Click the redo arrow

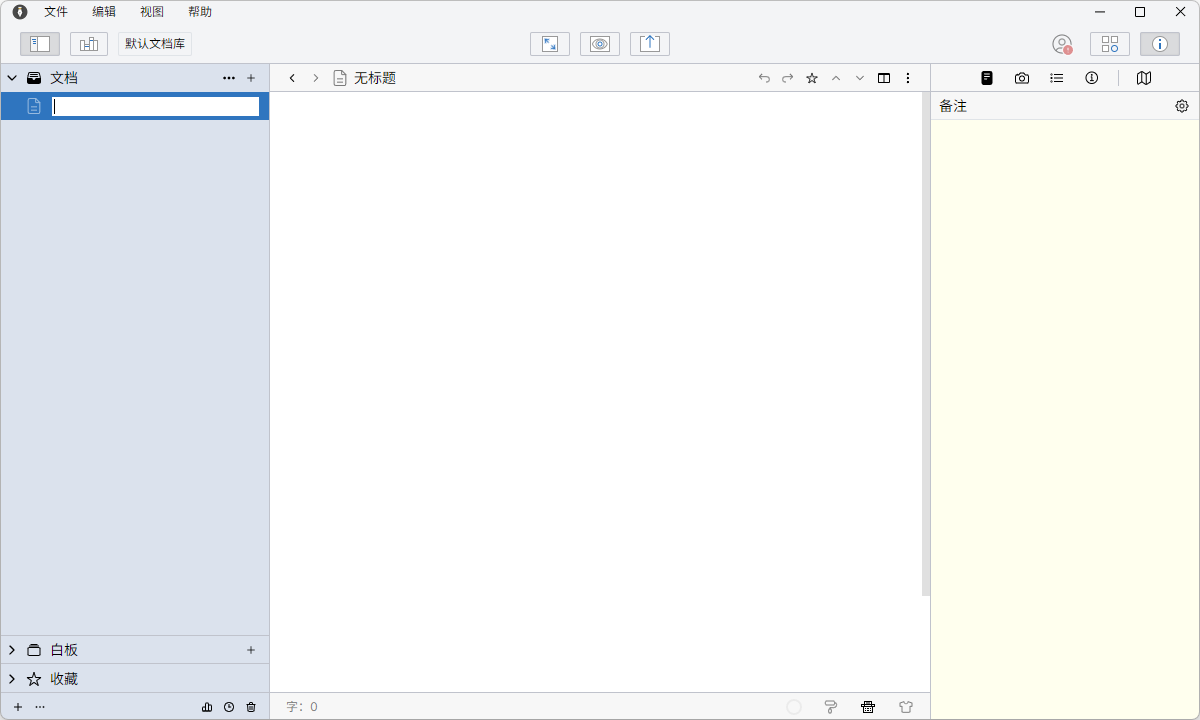pos(788,78)
